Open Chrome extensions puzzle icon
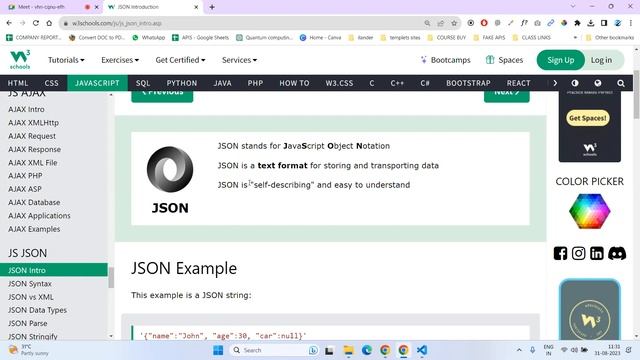Viewport: 640px width, 360px height. point(577,23)
